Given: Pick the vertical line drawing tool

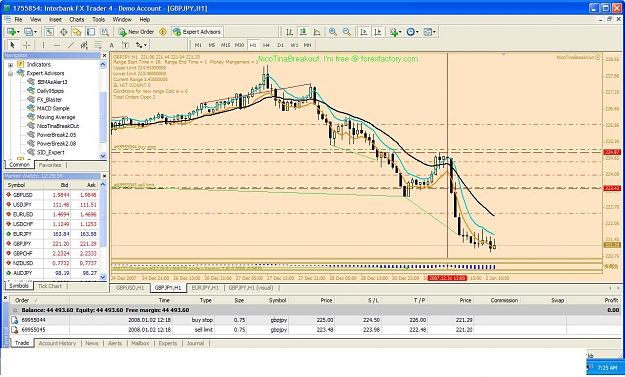Looking at the screenshot, I should tap(43, 45).
